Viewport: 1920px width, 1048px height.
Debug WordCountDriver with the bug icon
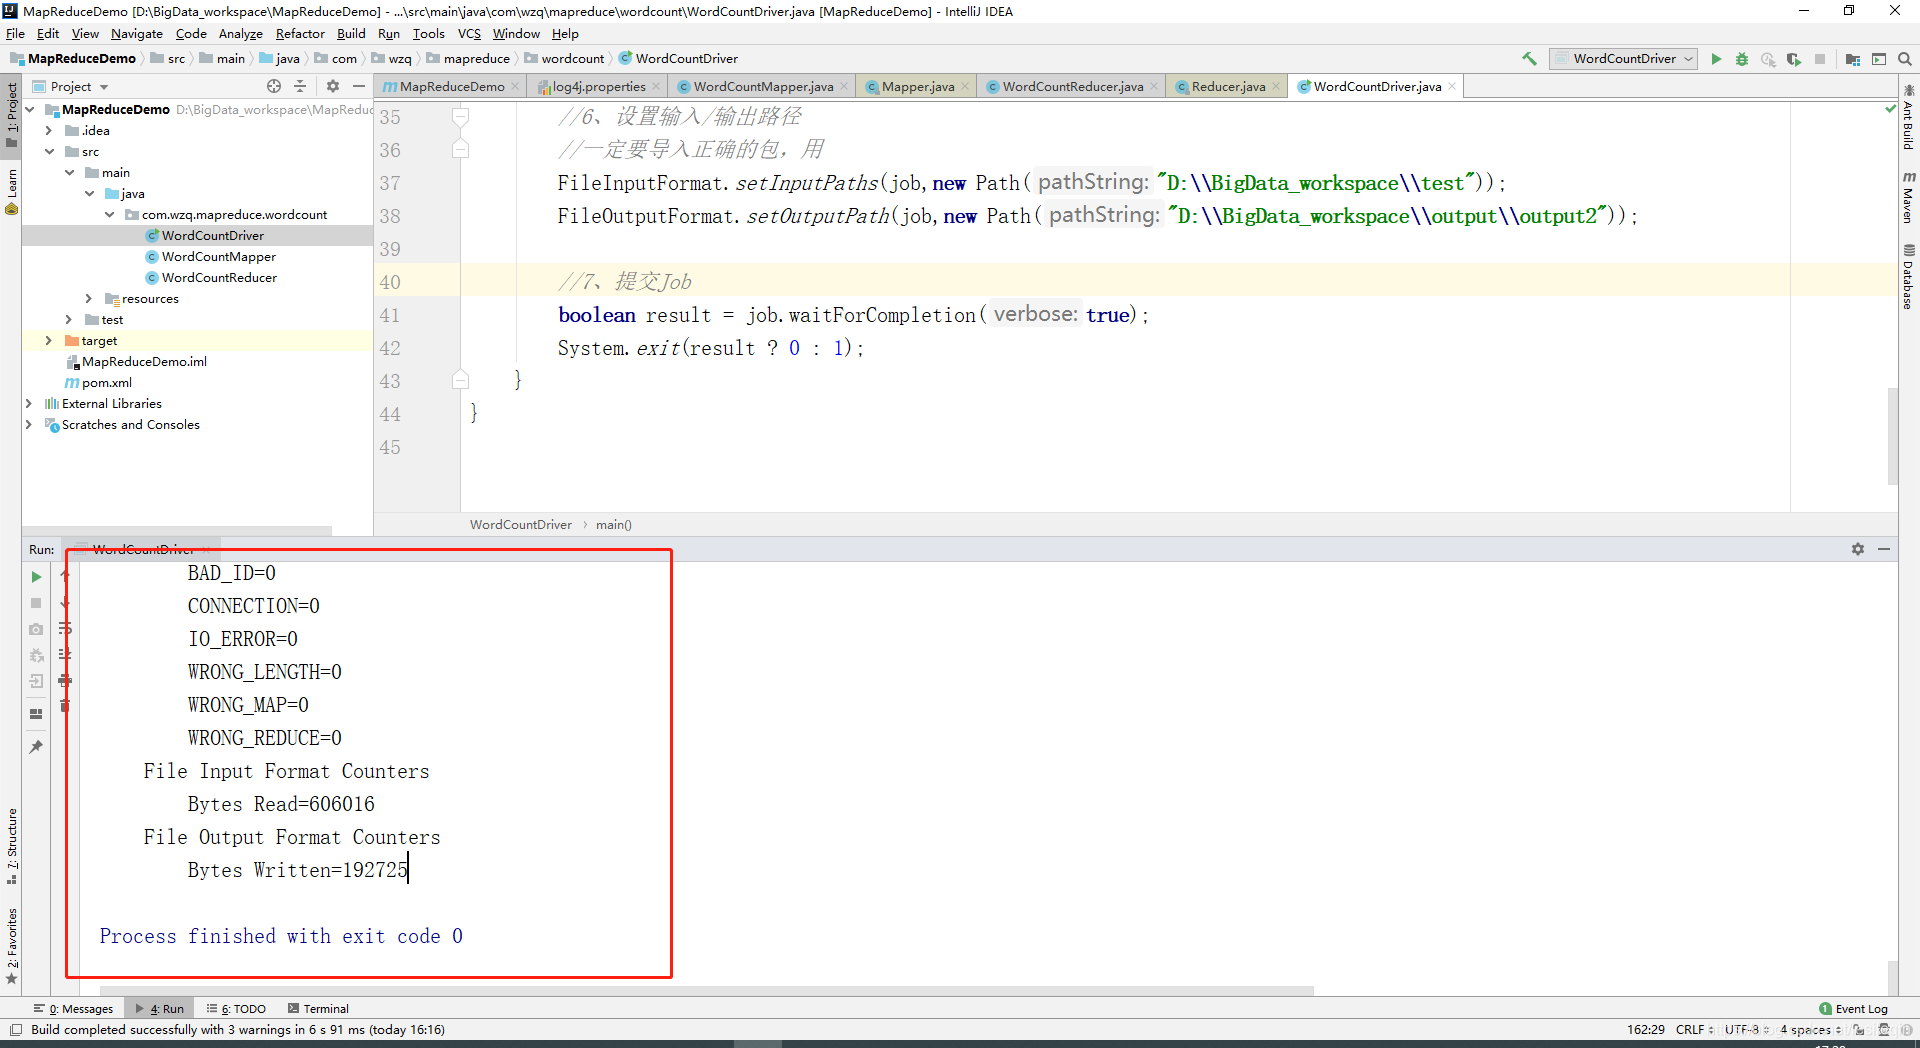tap(1742, 59)
